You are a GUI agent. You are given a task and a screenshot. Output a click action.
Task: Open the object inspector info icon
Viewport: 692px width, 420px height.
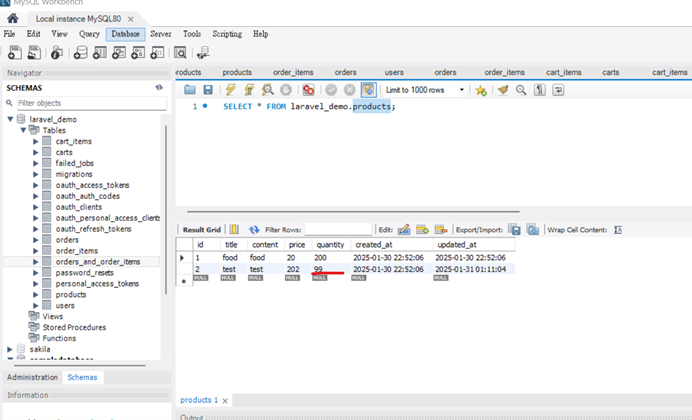coord(56,52)
